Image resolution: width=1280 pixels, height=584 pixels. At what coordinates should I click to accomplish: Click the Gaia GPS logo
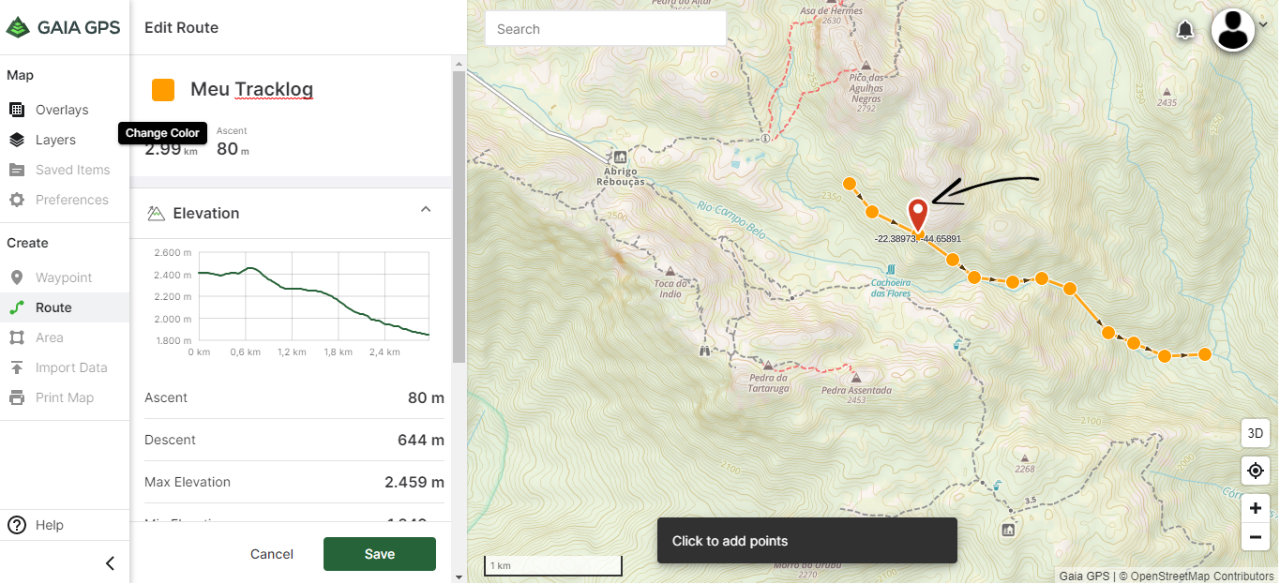click(x=63, y=27)
